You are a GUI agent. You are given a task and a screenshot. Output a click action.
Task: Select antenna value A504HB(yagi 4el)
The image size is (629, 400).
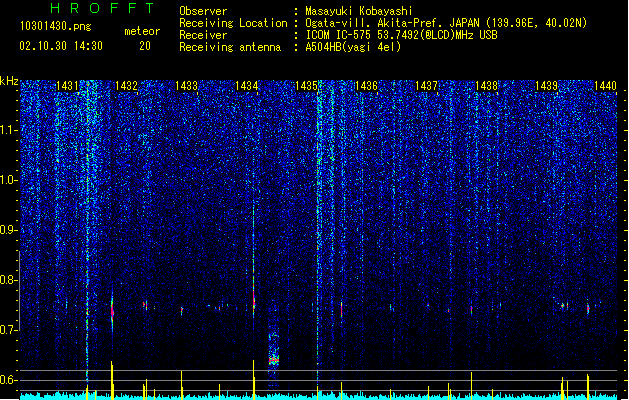pos(353,47)
